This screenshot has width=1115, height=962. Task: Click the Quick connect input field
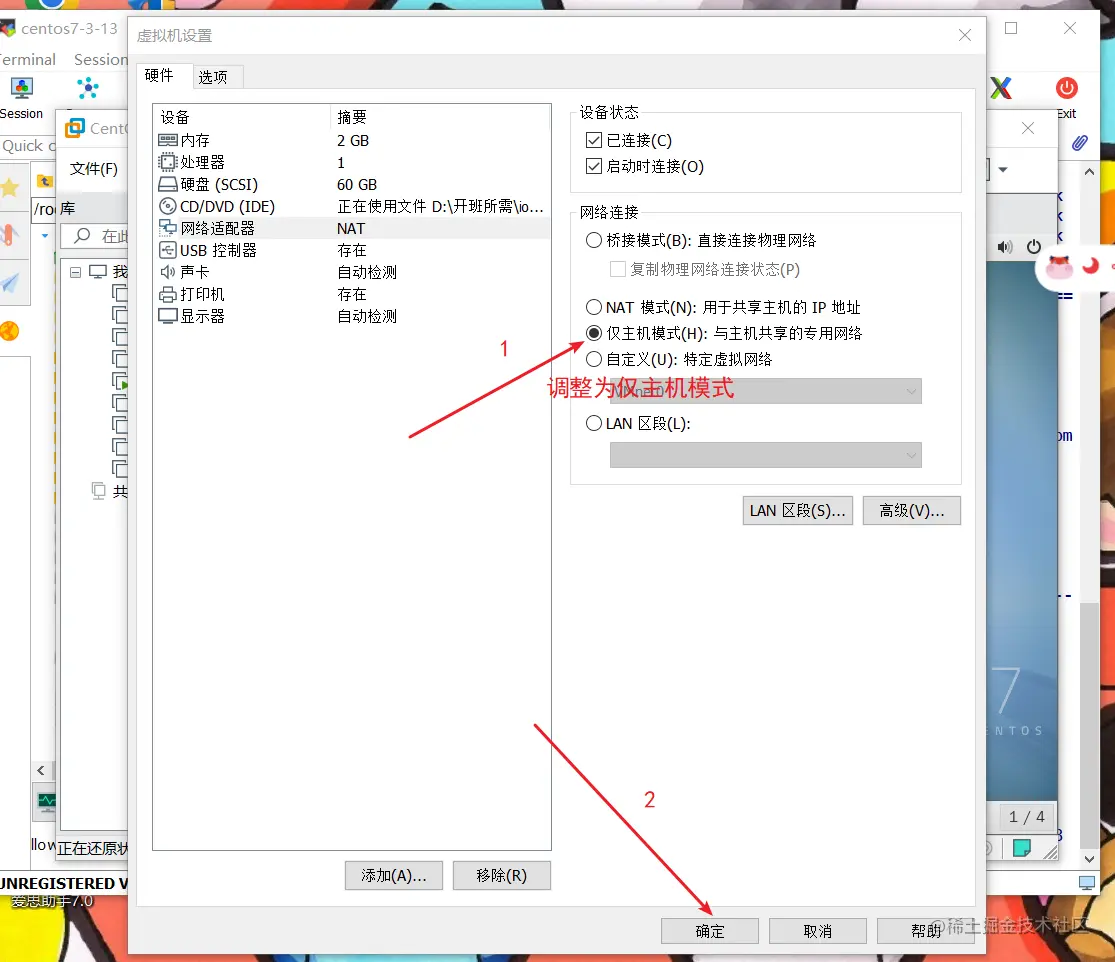[x=28, y=146]
